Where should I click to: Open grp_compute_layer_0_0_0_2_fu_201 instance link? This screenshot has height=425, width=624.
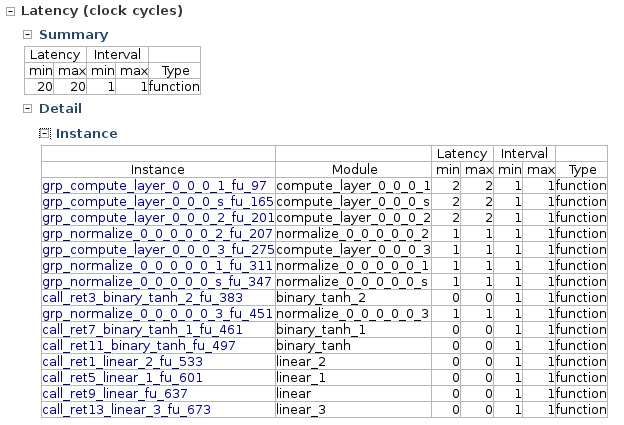[x=158, y=218]
